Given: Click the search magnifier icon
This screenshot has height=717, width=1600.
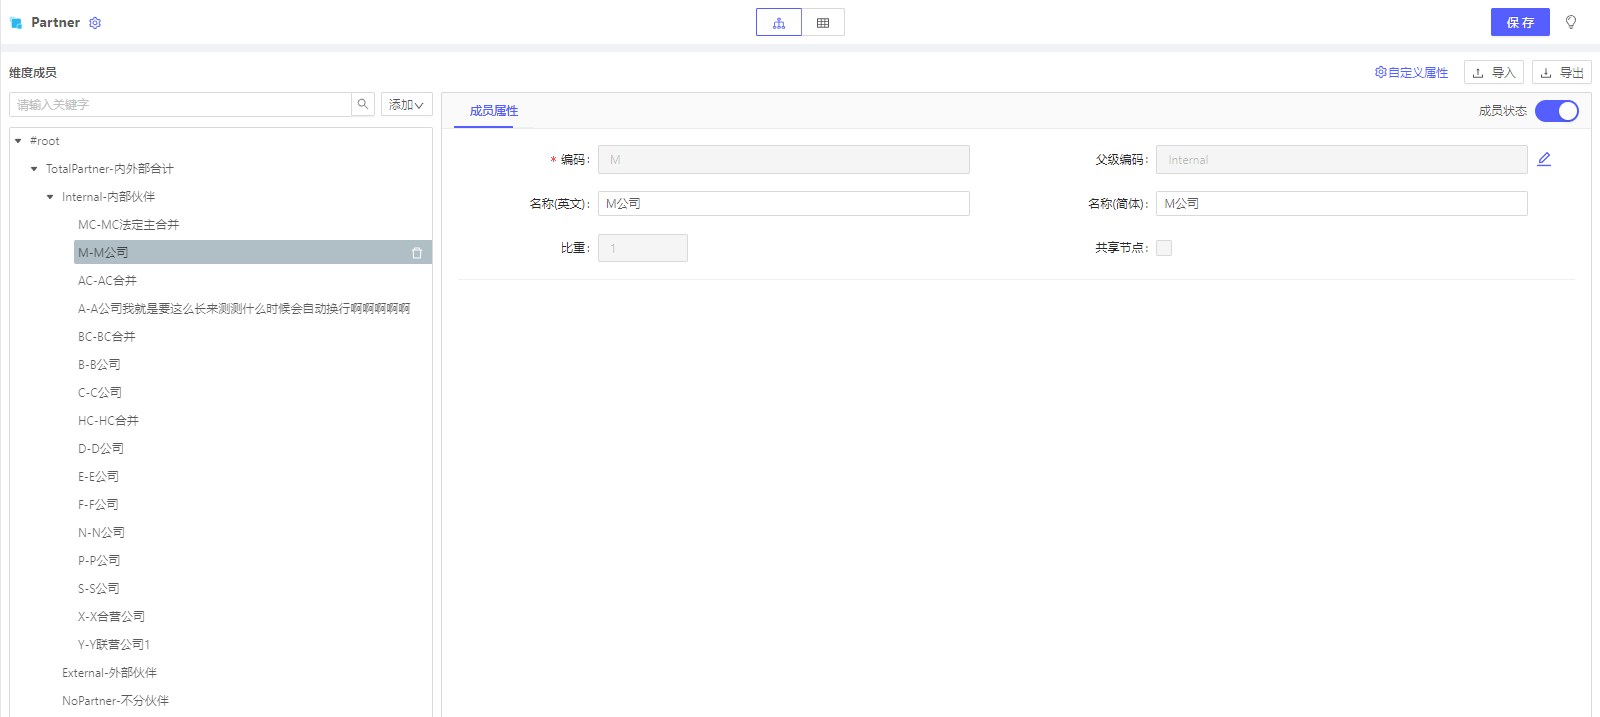Looking at the screenshot, I should [x=363, y=104].
